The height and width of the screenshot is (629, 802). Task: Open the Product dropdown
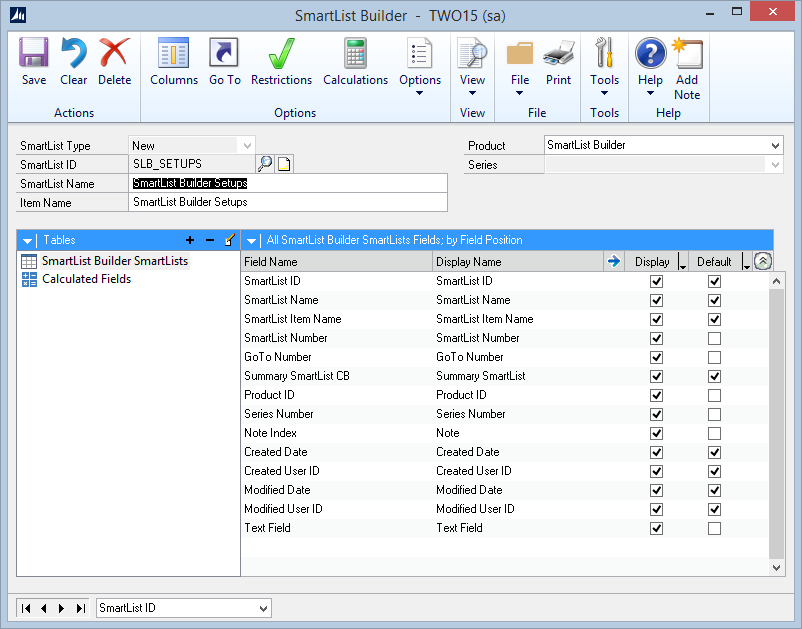[x=775, y=146]
